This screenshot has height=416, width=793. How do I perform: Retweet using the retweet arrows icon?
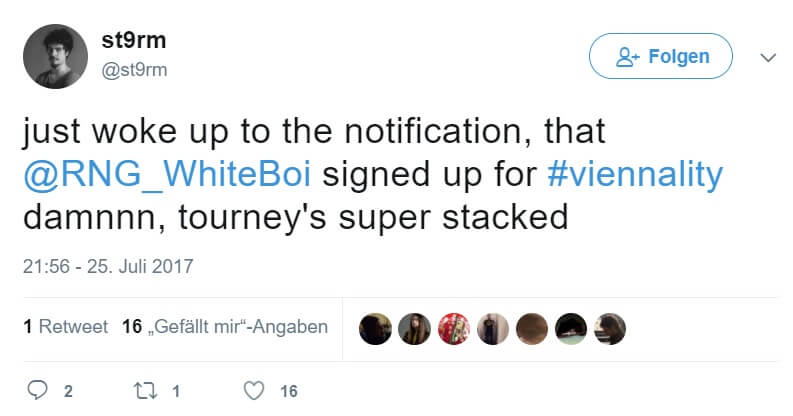click(x=148, y=391)
